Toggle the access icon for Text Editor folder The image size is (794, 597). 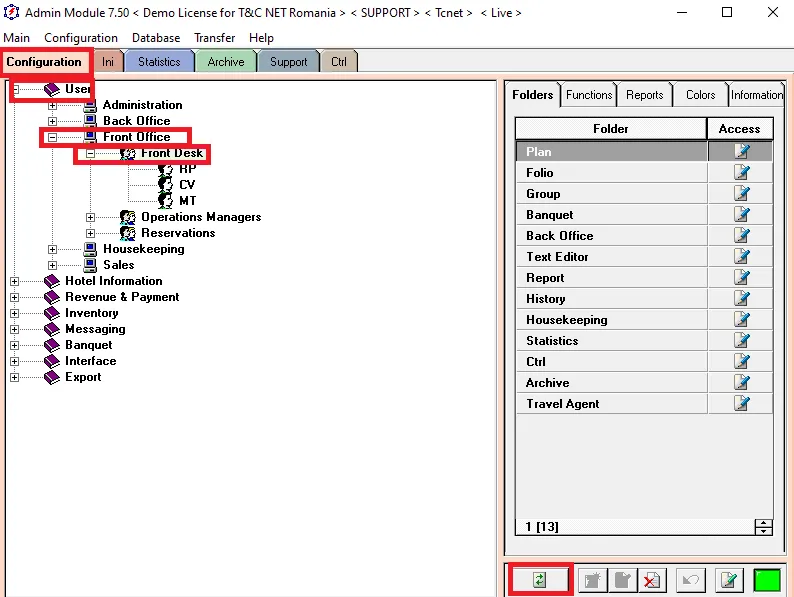[741, 256]
